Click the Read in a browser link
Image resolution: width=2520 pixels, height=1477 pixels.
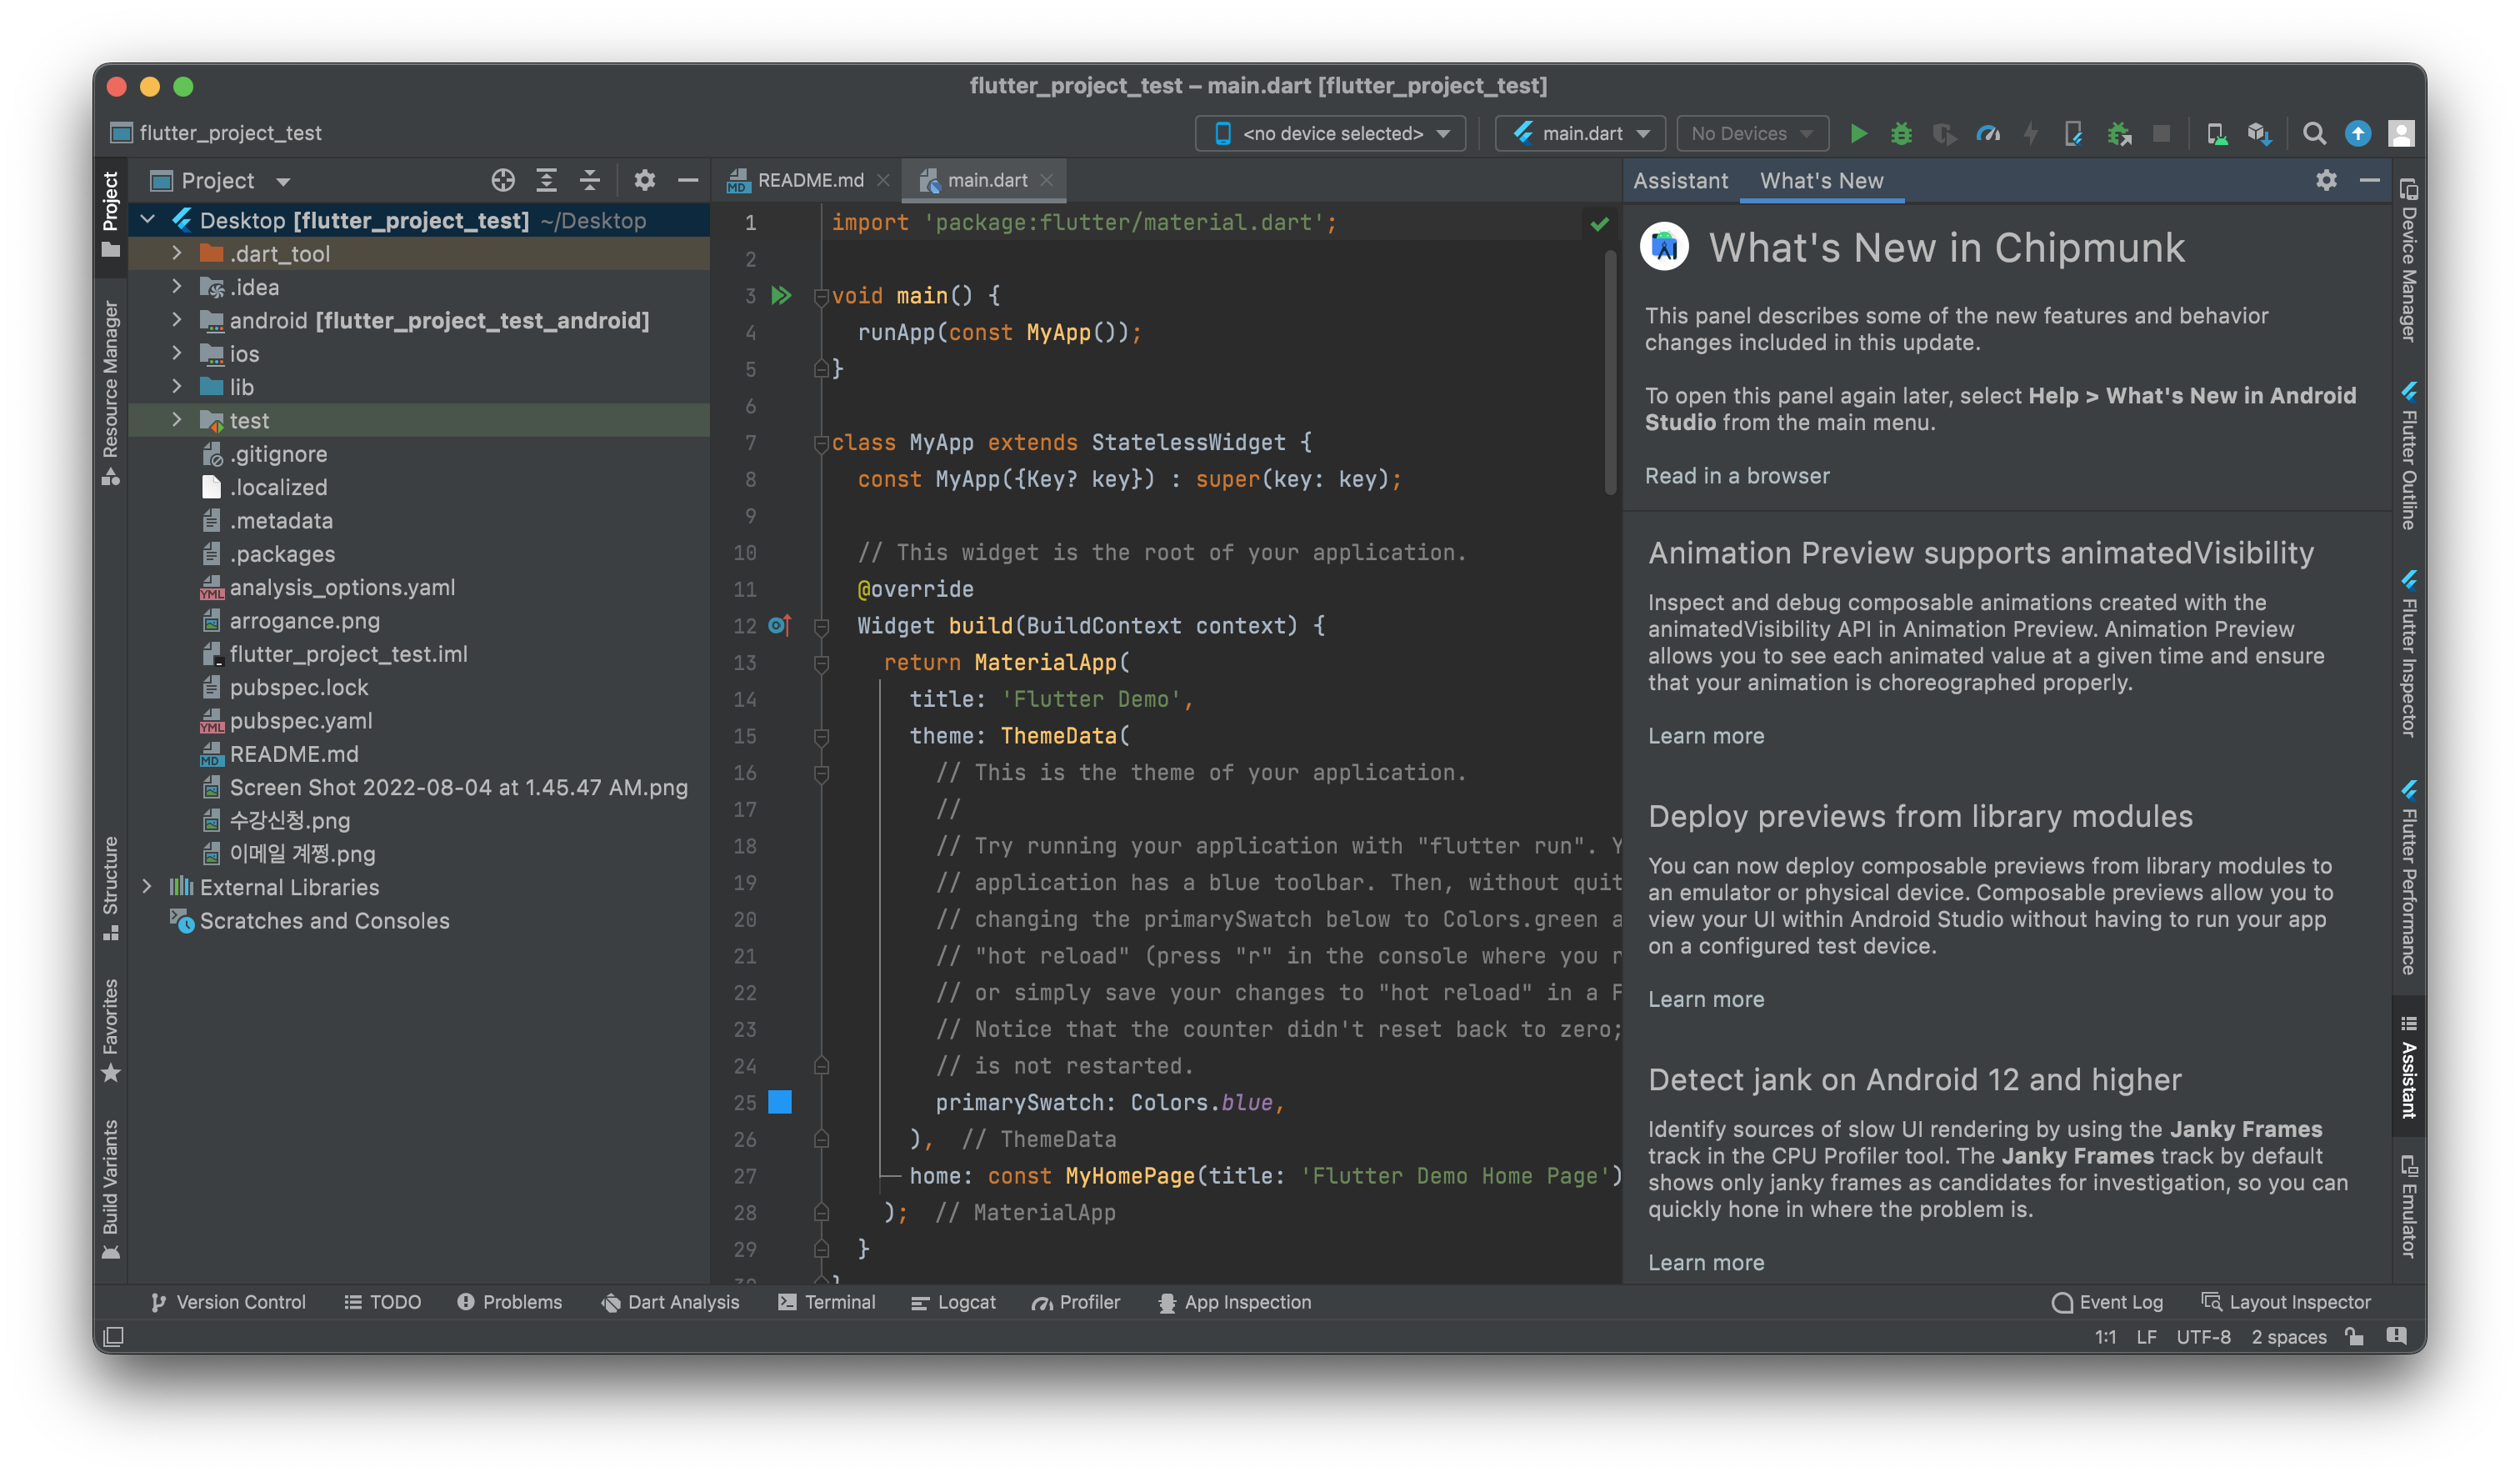point(1737,476)
